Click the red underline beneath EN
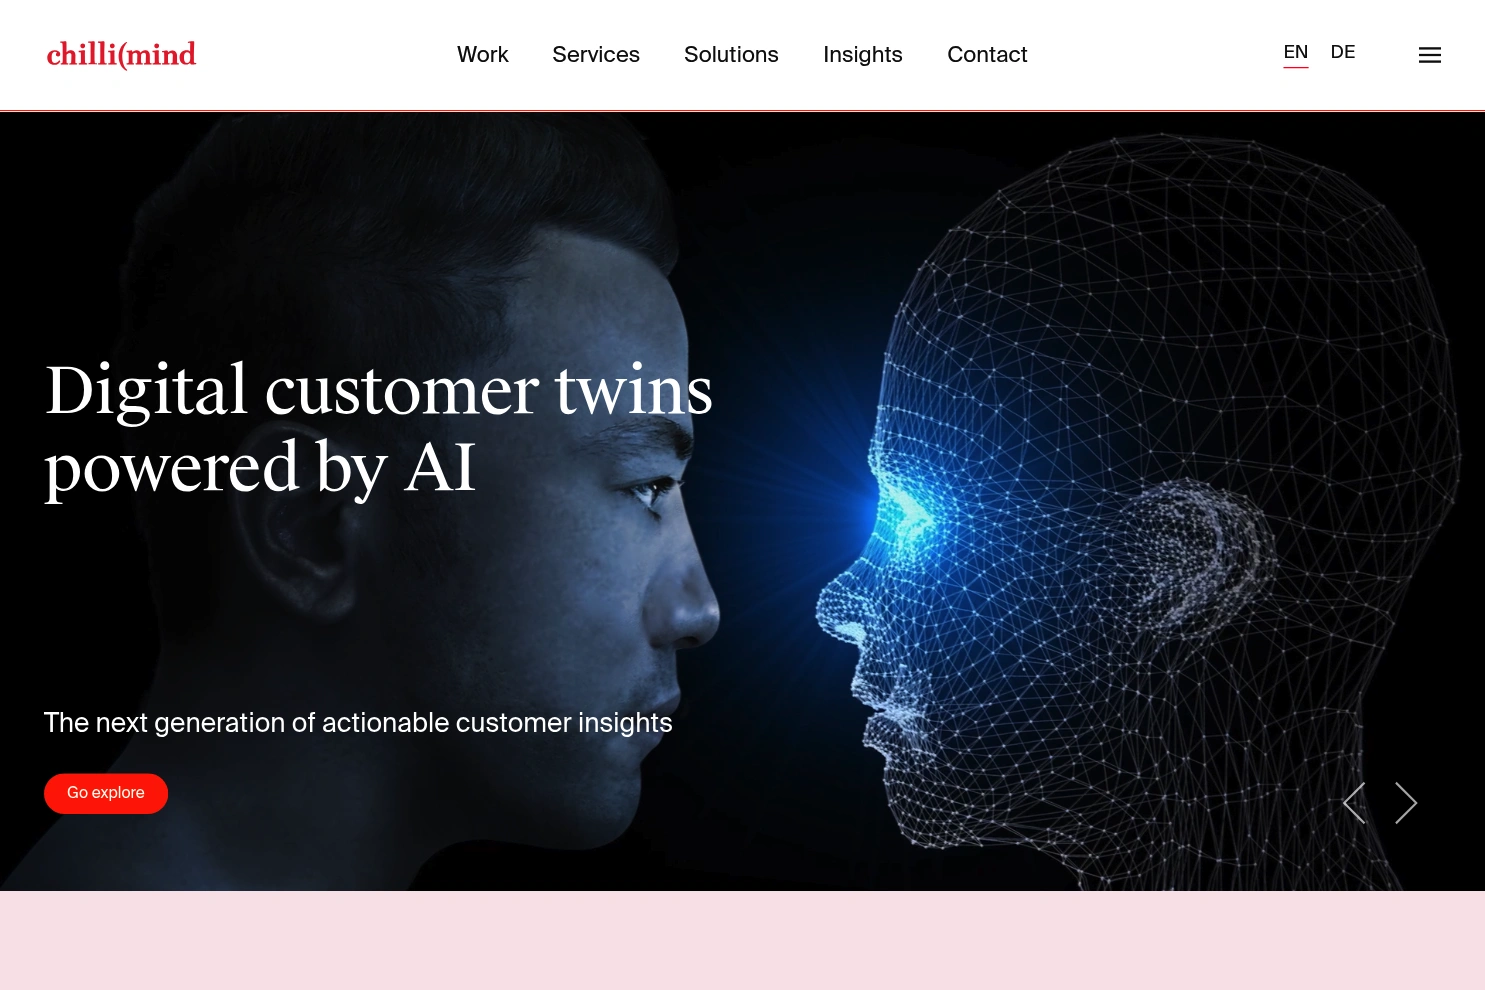1485x990 pixels. 1296,67
